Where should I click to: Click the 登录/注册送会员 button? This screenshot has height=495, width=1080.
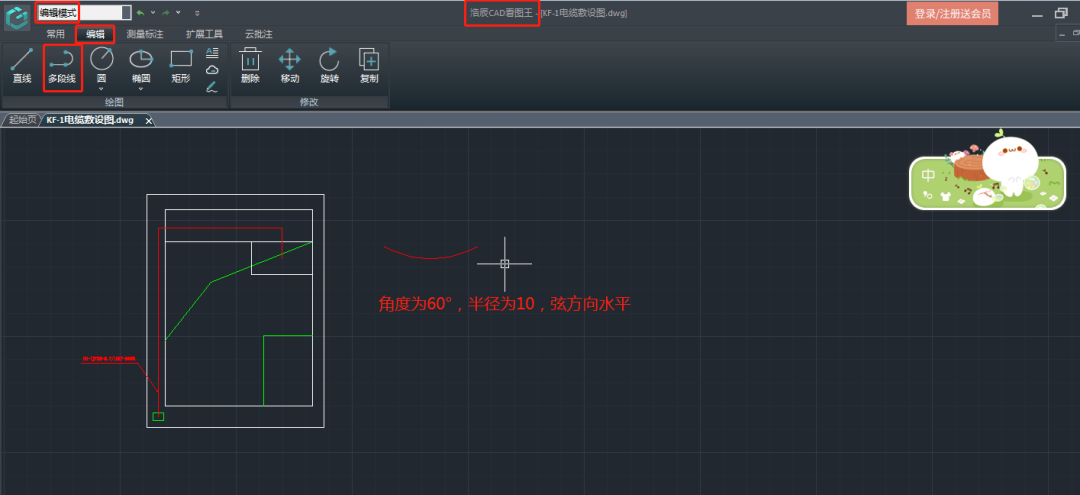[952, 13]
